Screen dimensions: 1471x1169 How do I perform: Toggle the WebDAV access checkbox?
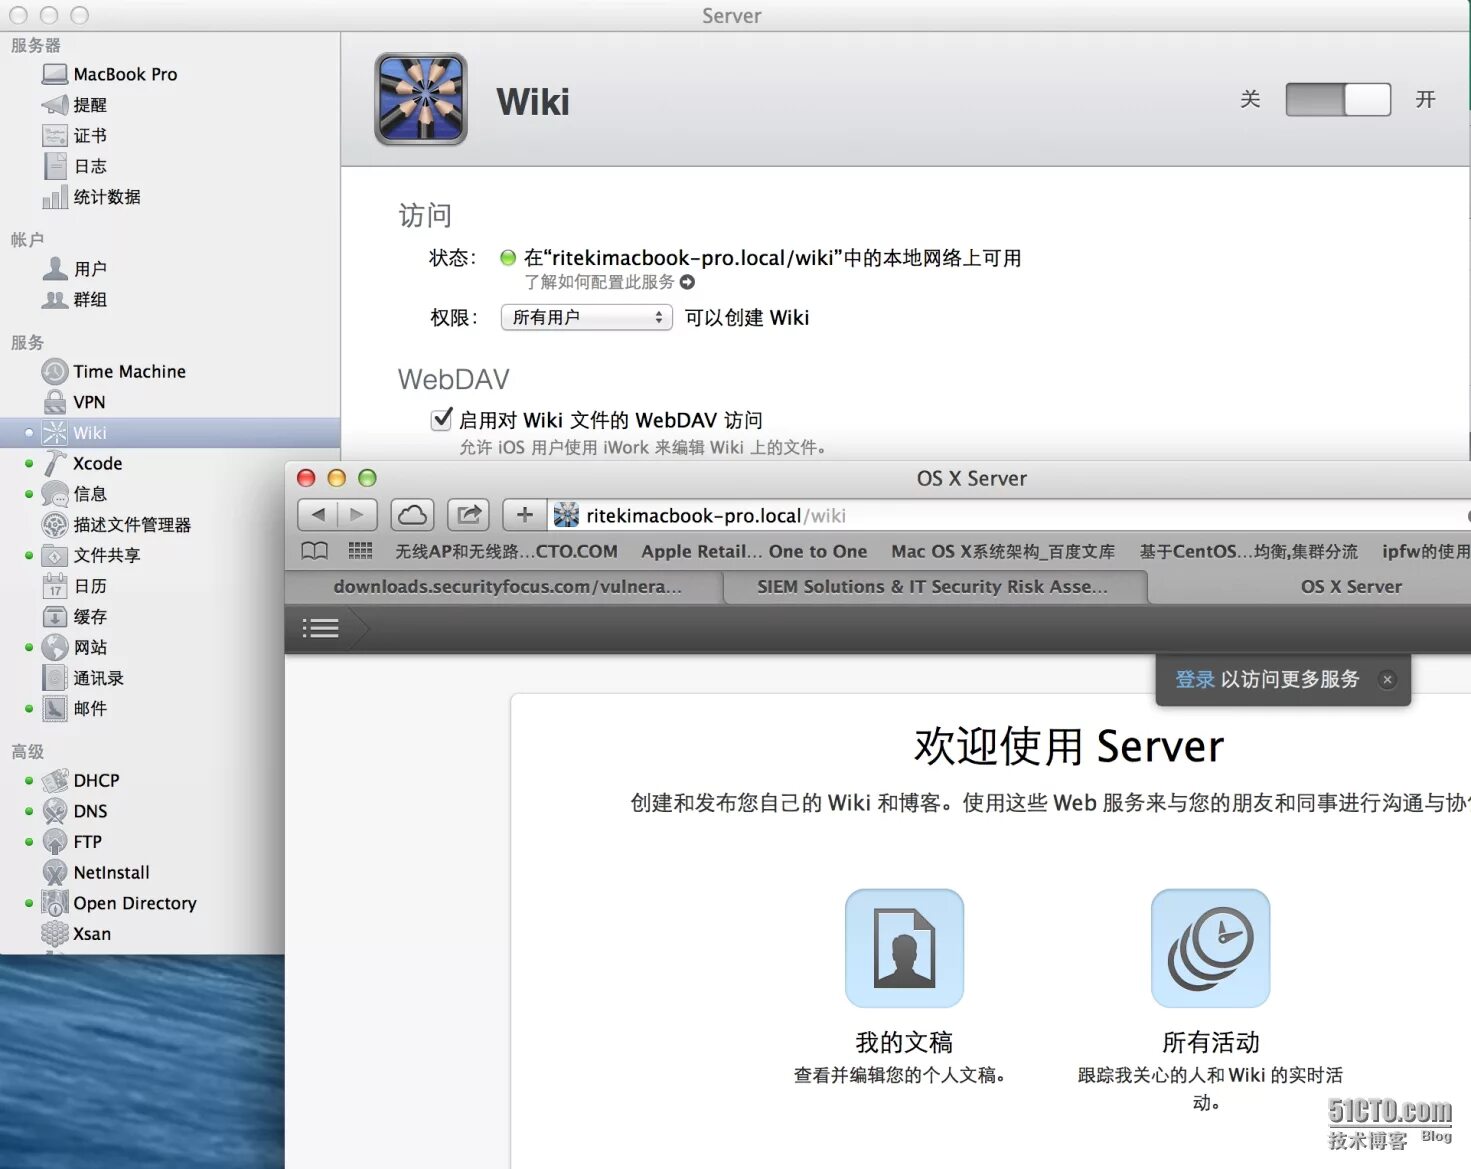pyautogui.click(x=441, y=419)
